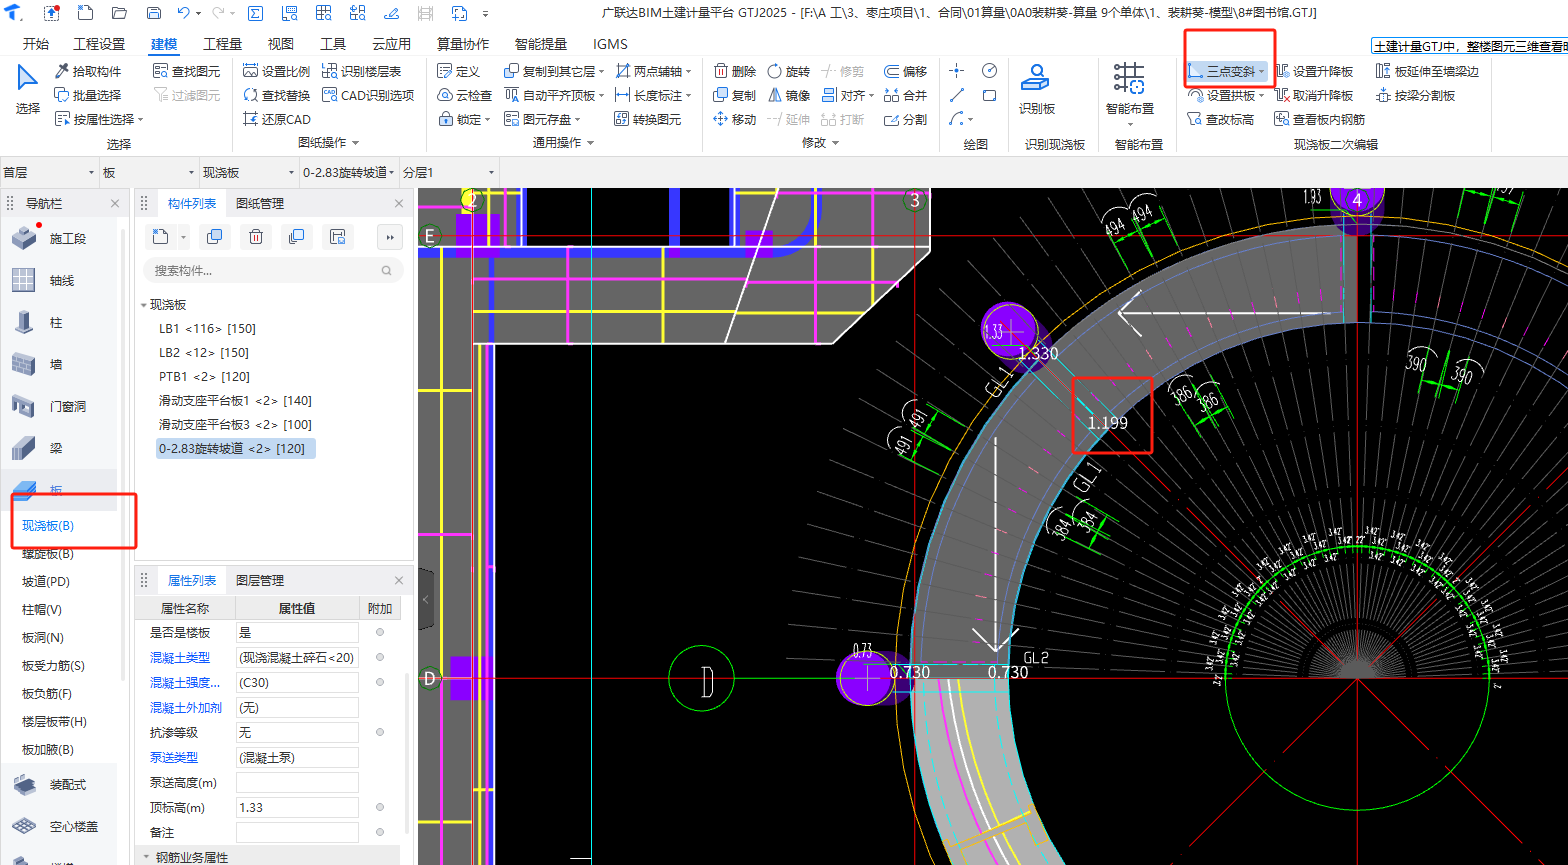
Task: Click the Sum calculation (Σ) icon
Action: [255, 13]
